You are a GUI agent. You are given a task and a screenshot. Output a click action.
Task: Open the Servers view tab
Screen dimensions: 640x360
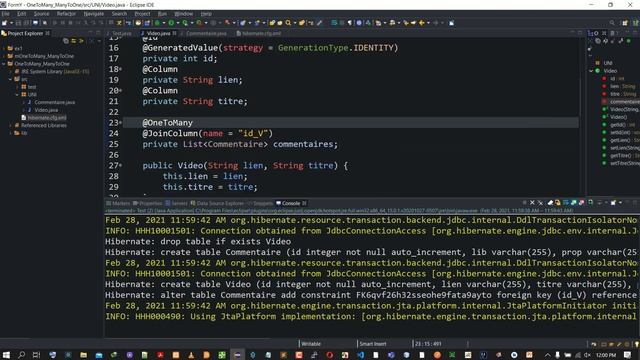pyautogui.click(x=176, y=203)
